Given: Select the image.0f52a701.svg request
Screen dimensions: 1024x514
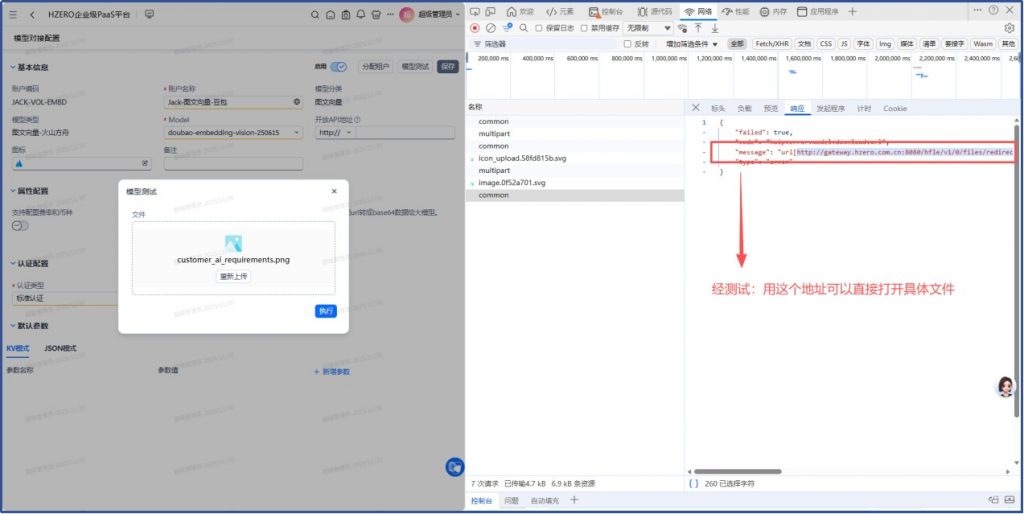Looking at the screenshot, I should click(512, 183).
